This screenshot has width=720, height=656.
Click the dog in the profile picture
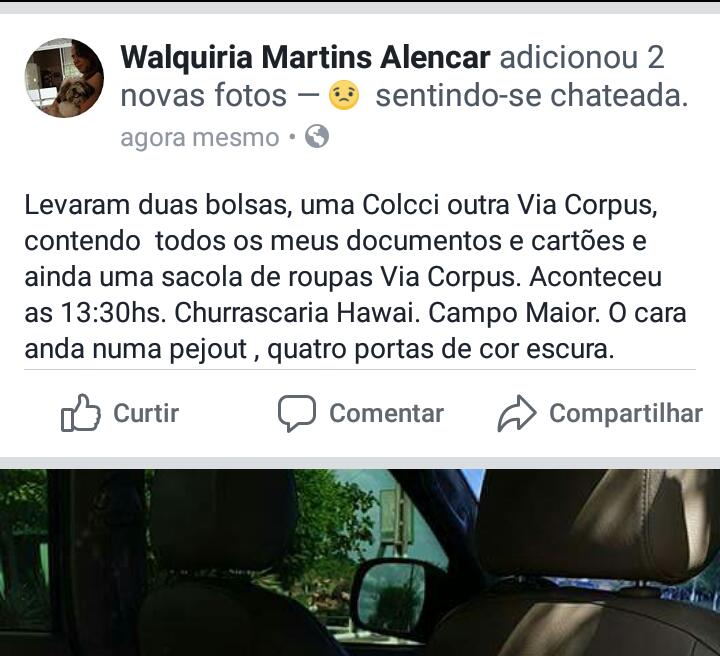click(73, 95)
